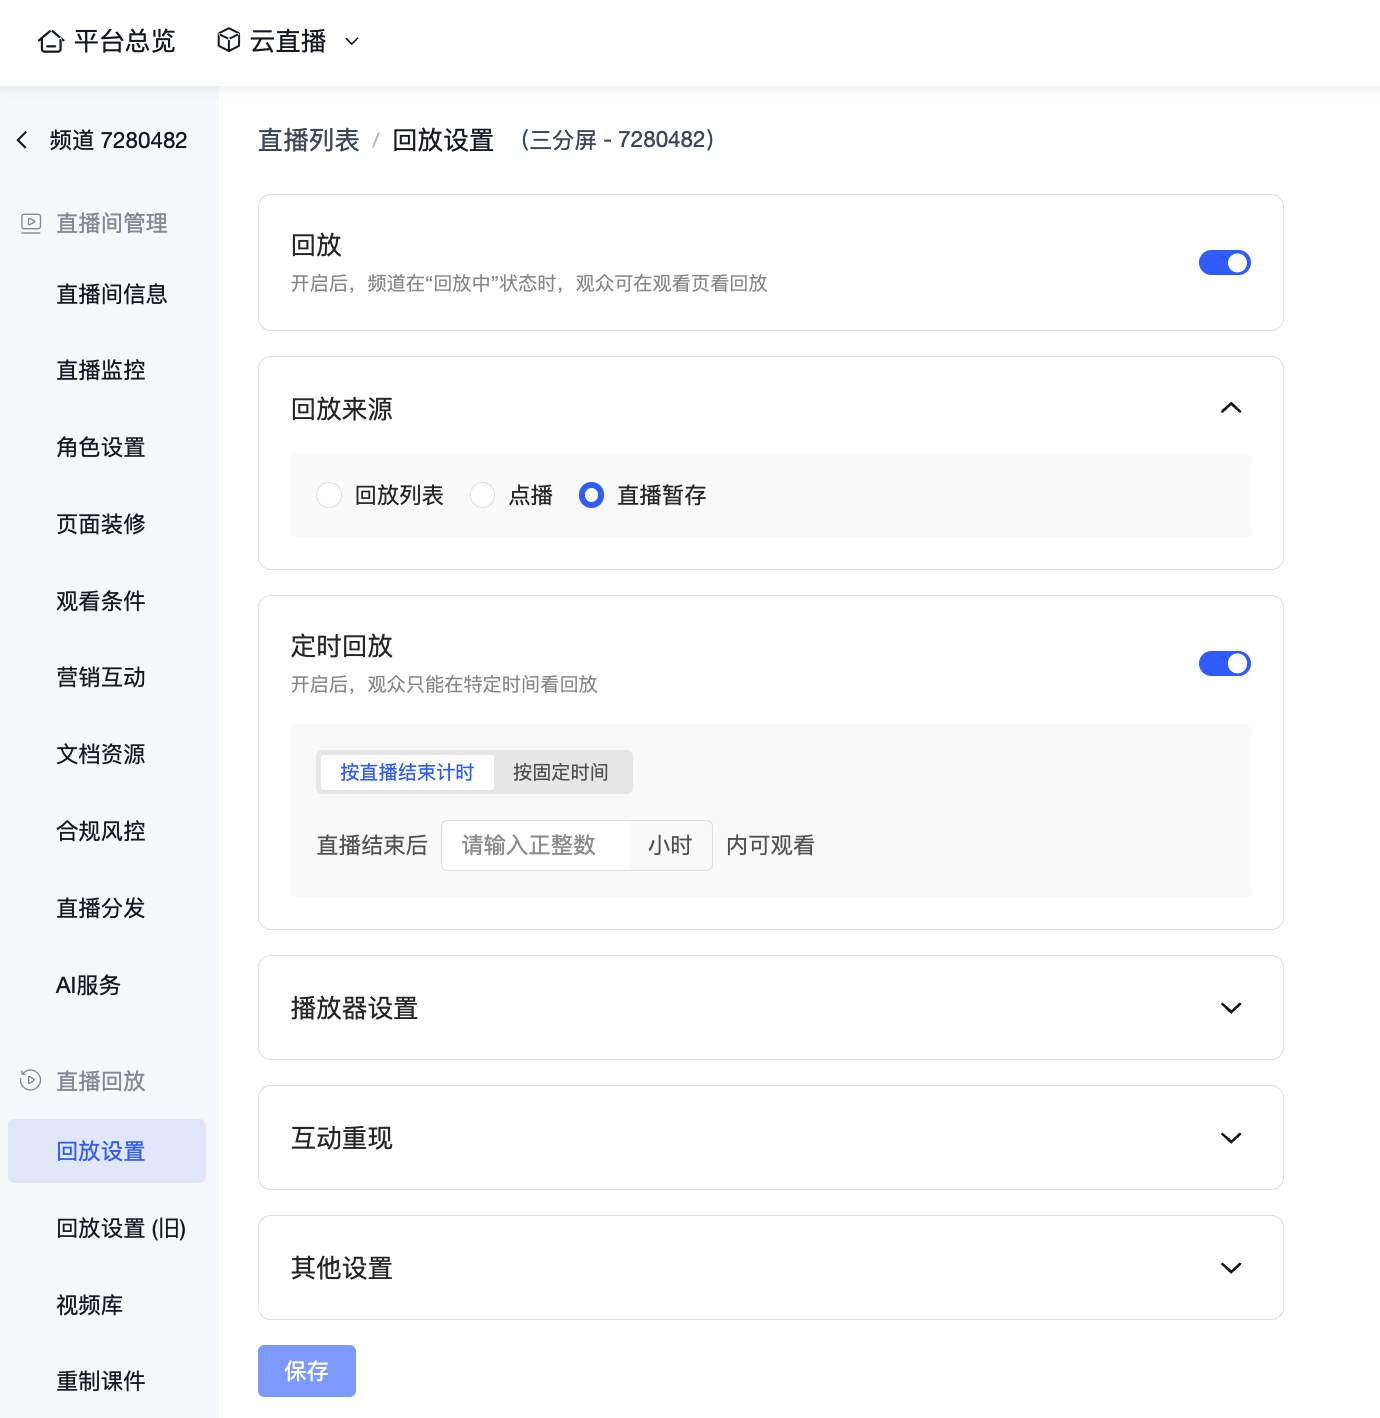Image resolution: width=1380 pixels, height=1418 pixels.
Task: Expand the 其他设置 section
Action: tap(1231, 1268)
